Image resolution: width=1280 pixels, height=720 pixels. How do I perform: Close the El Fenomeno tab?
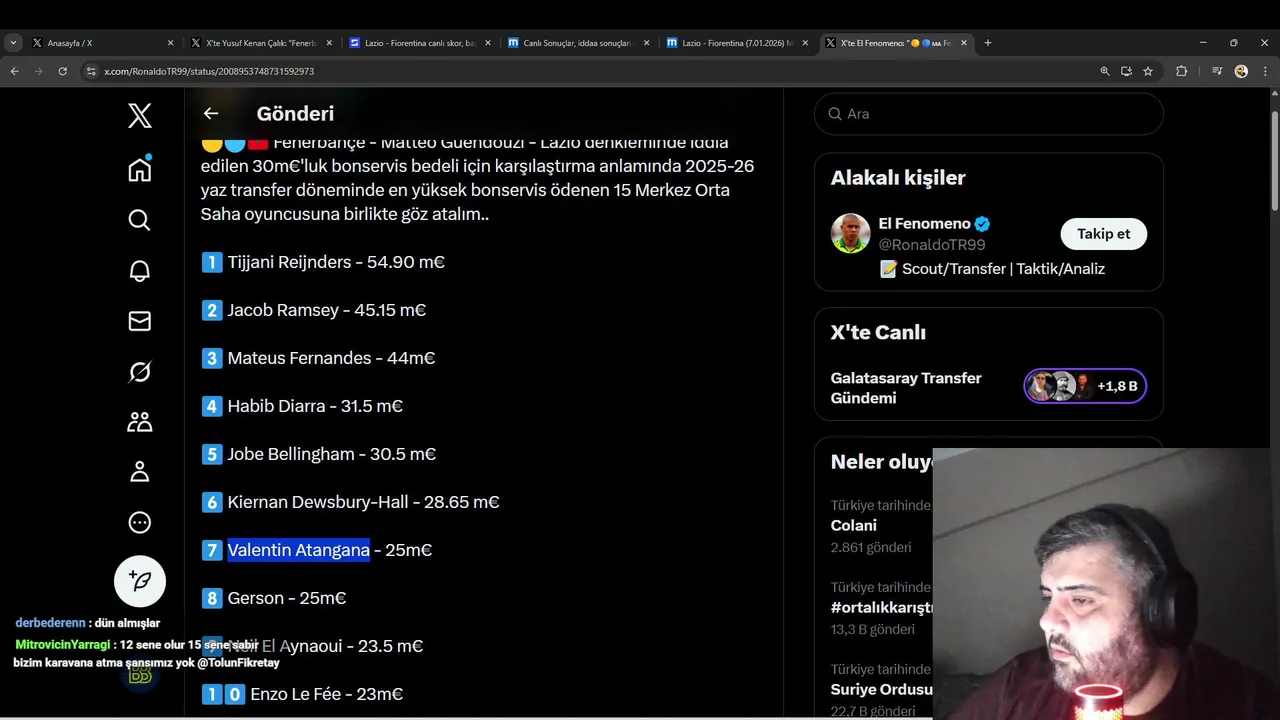pos(964,43)
